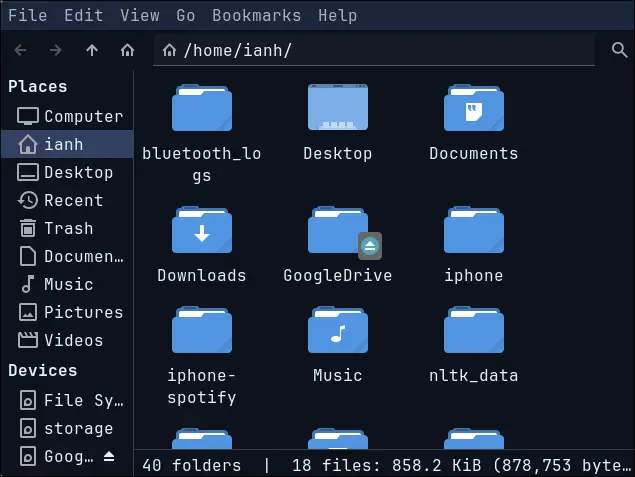The image size is (635, 477).
Task: Select File System device in the sidebar
Action: point(67,400)
